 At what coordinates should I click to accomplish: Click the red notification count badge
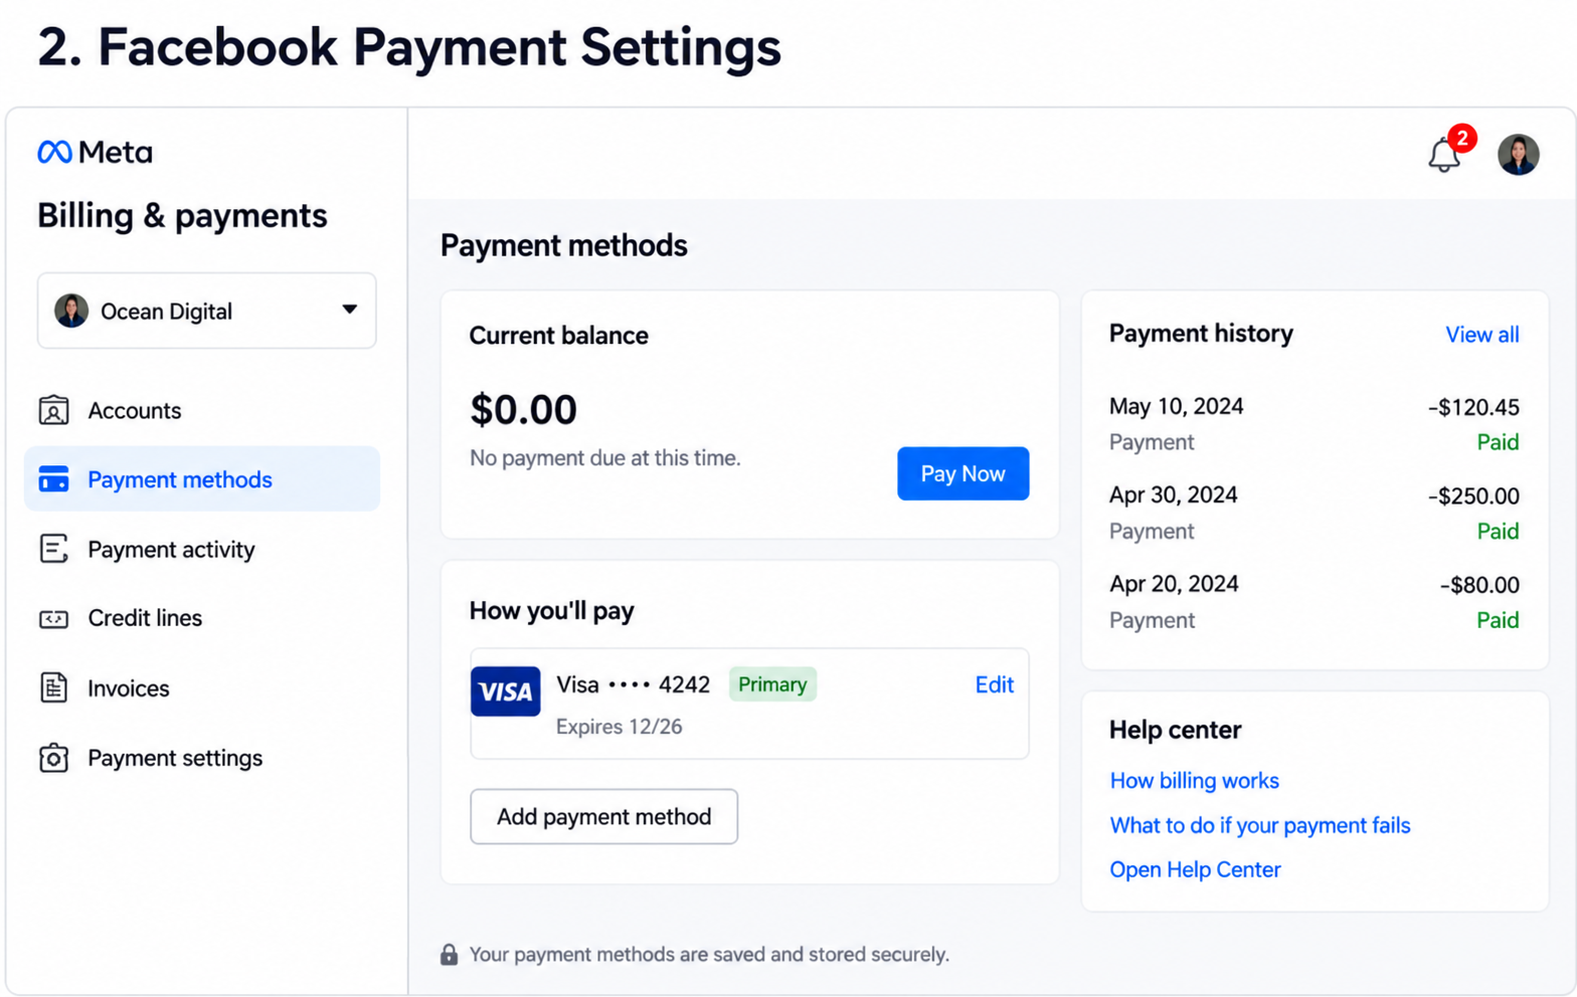click(1462, 138)
